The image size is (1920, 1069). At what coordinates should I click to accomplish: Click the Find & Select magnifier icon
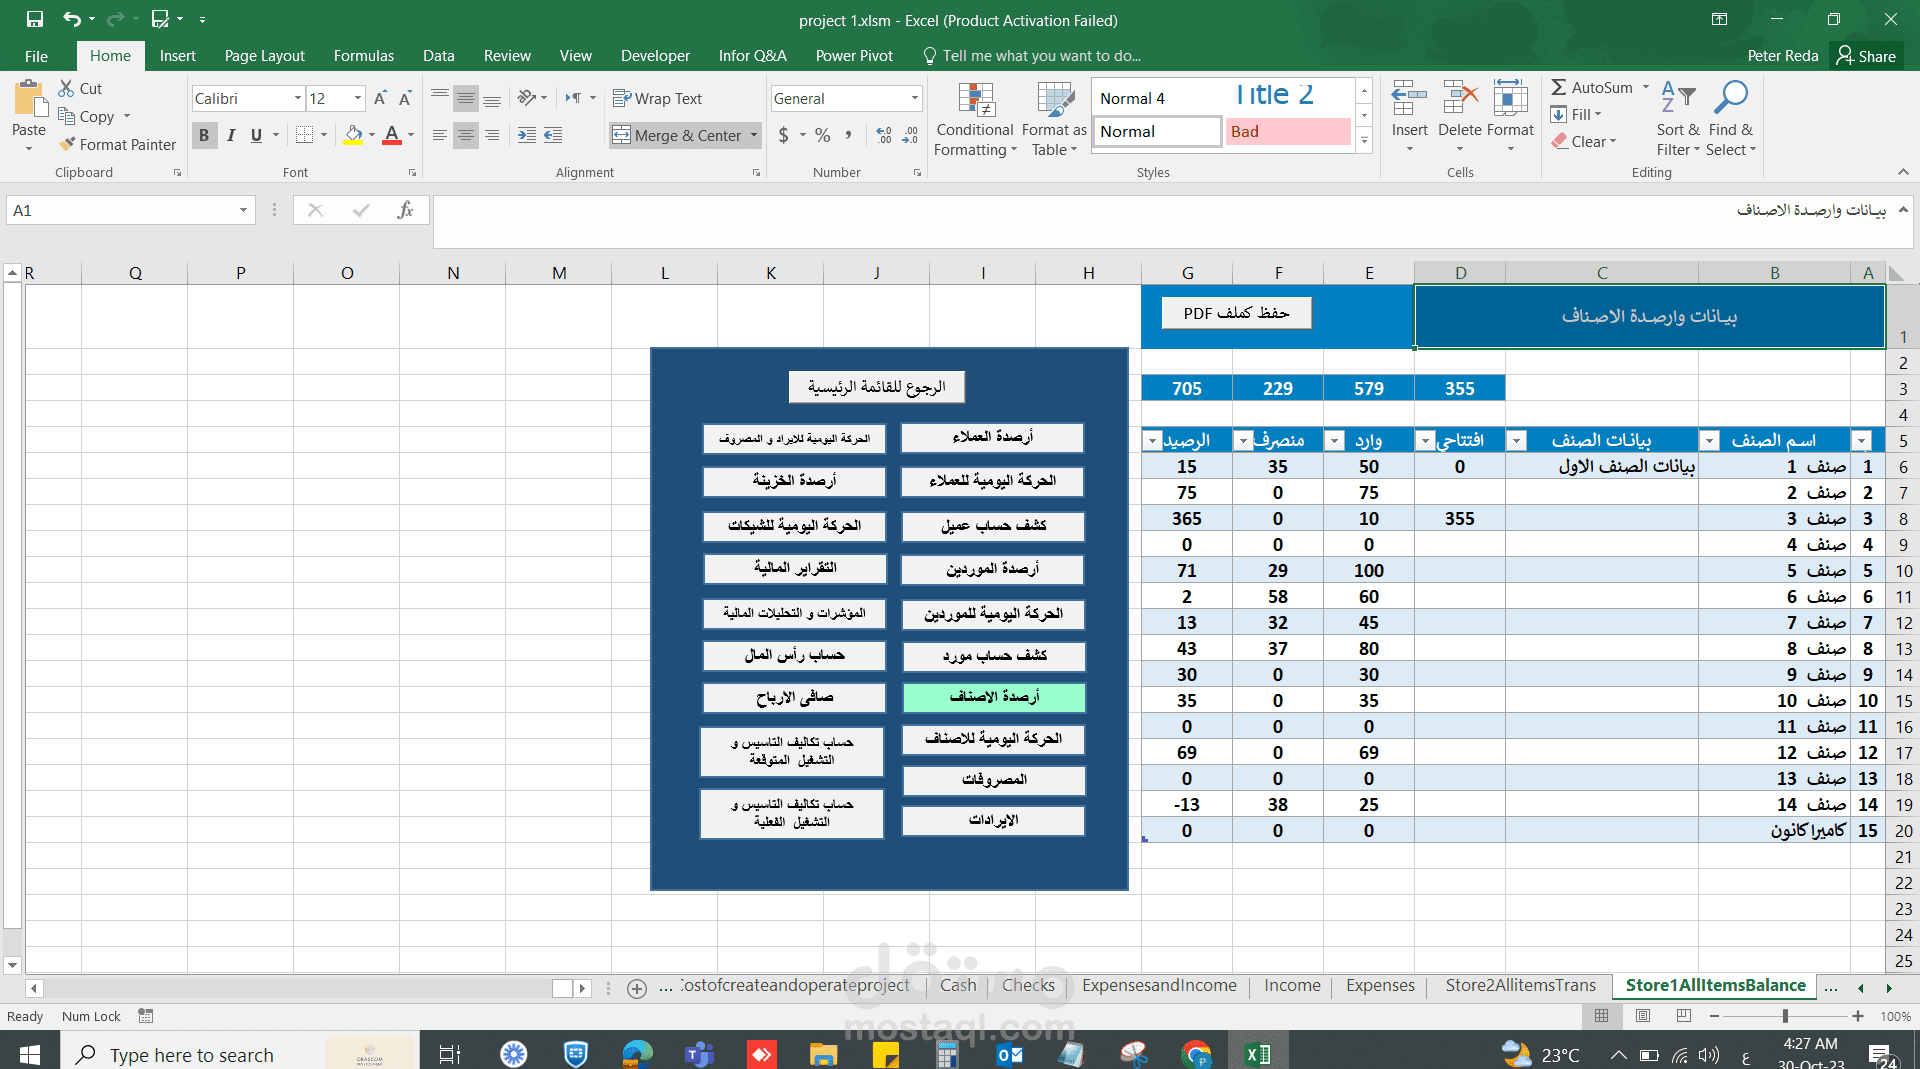[x=1730, y=98]
